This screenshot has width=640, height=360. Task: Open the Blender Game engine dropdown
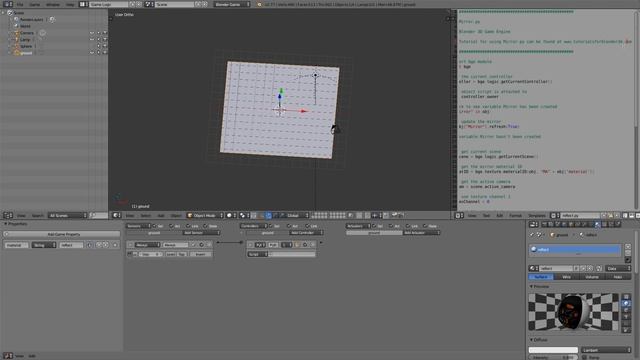(x=231, y=4)
